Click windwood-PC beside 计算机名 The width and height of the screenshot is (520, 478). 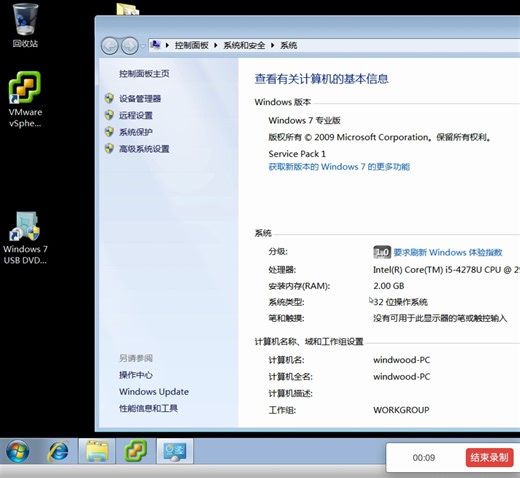402,360
